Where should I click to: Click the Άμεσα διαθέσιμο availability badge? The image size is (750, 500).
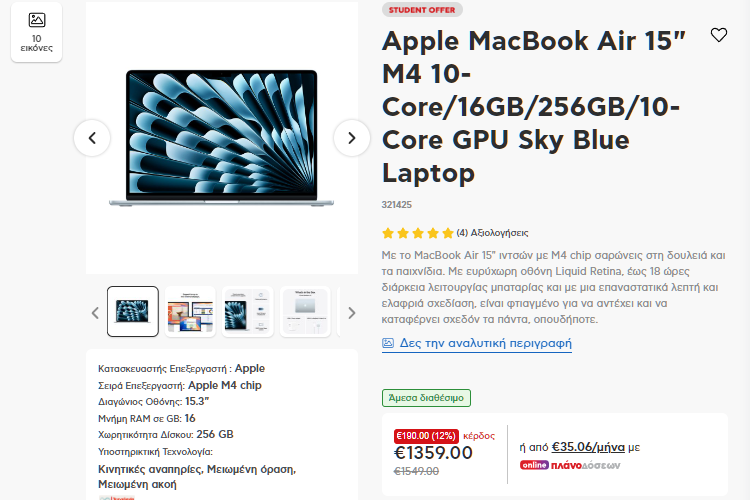click(426, 398)
